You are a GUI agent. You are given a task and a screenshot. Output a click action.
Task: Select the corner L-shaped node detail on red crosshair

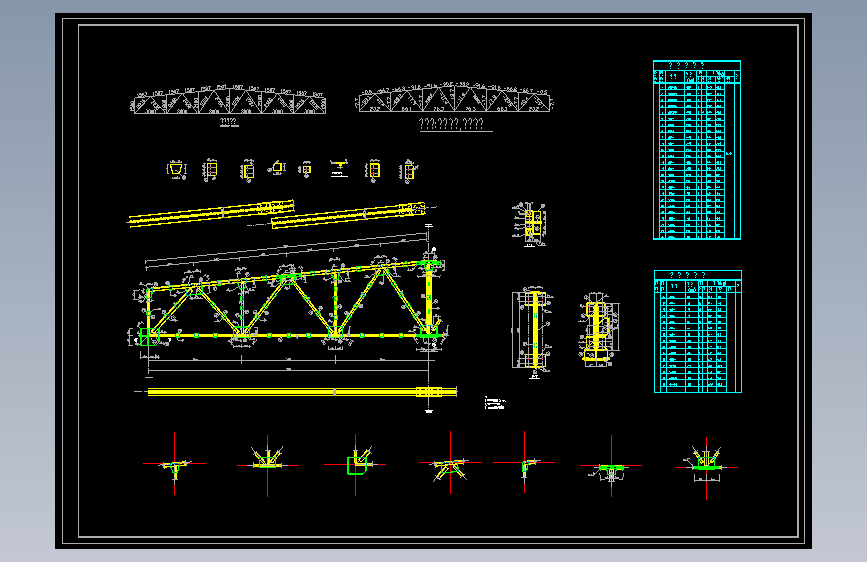[524, 462]
